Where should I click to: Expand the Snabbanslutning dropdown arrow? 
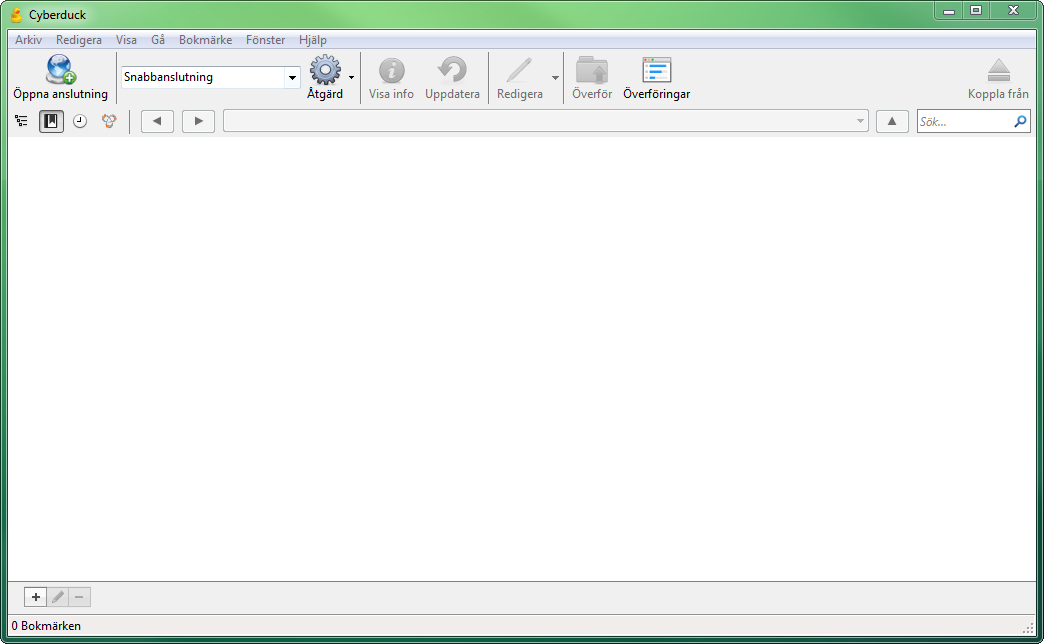tap(292, 77)
